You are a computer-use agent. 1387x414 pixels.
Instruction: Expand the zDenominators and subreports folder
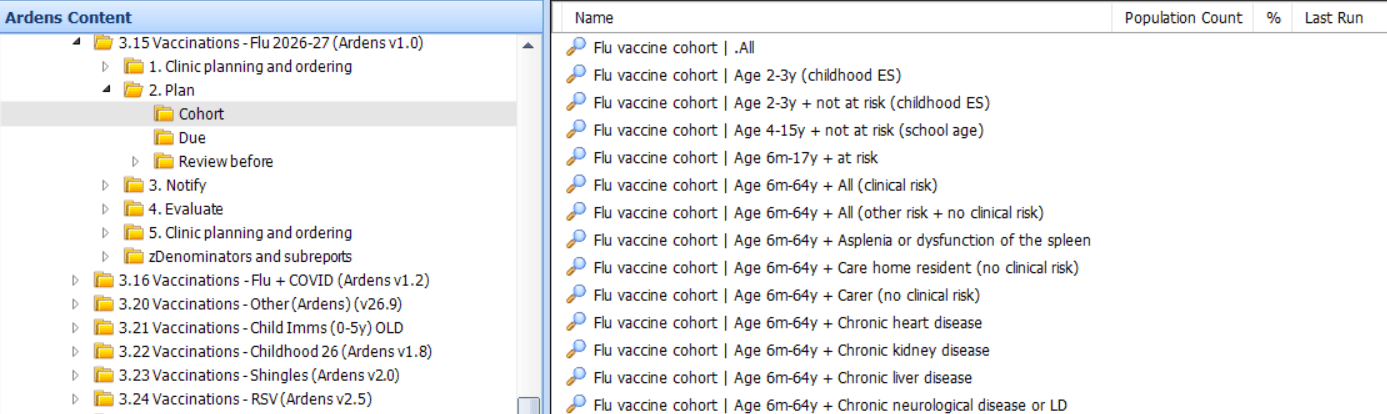(x=107, y=256)
